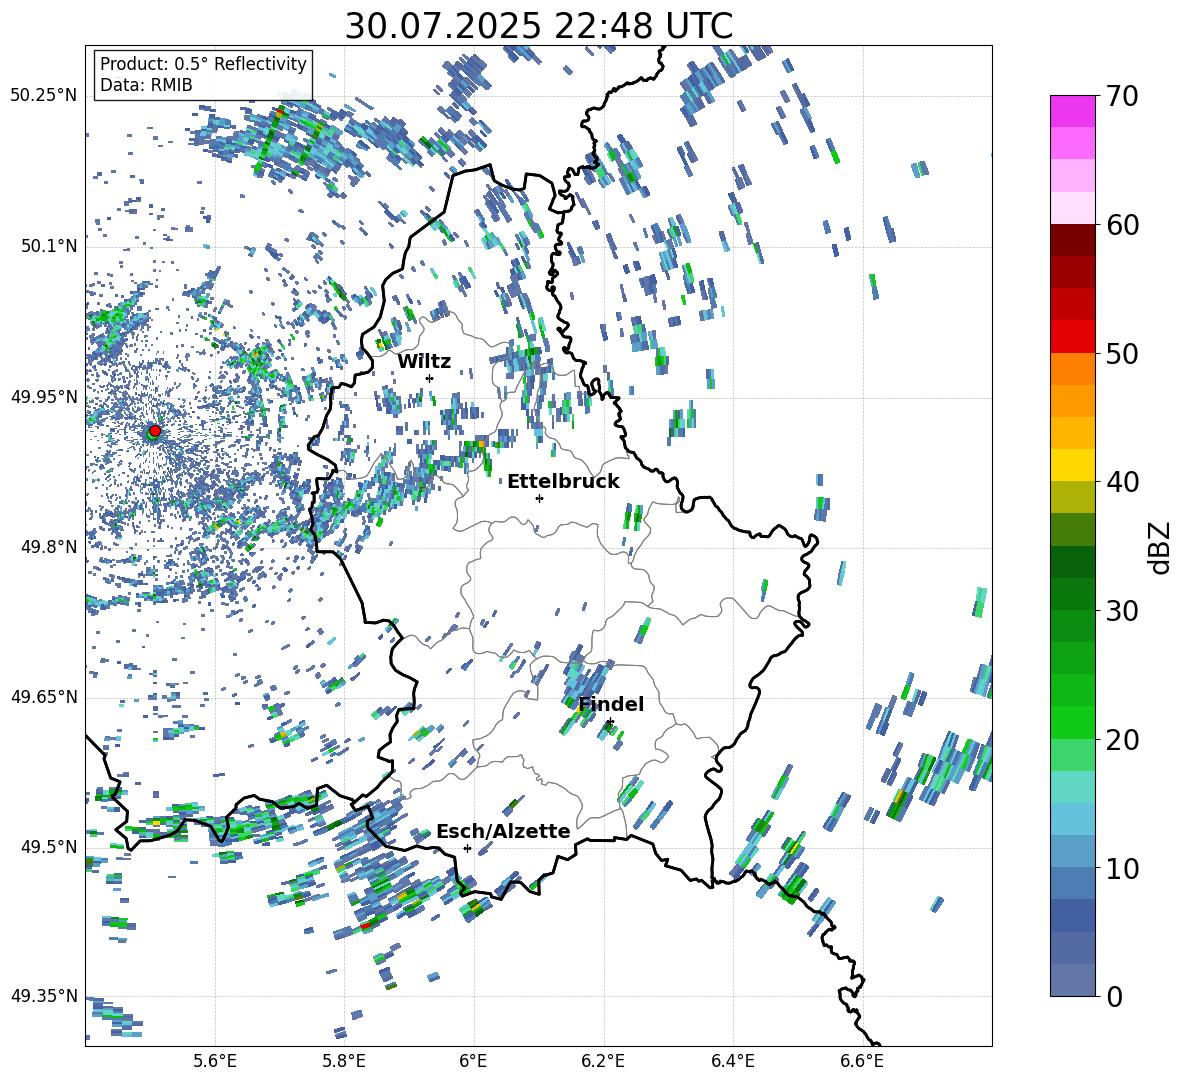
Task: Click the 49.8°N latitude label
Action: click(47, 546)
